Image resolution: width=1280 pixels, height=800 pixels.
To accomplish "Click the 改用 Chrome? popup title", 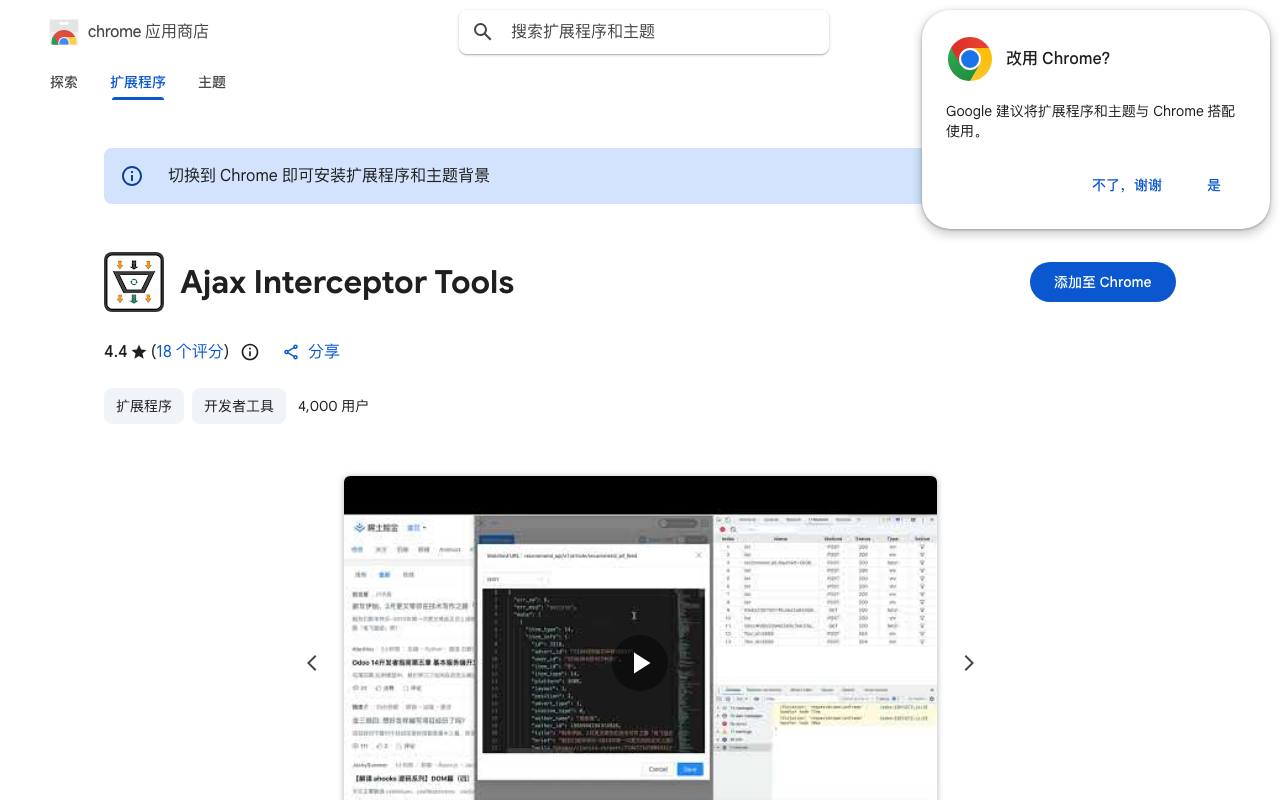I will (1058, 59).
